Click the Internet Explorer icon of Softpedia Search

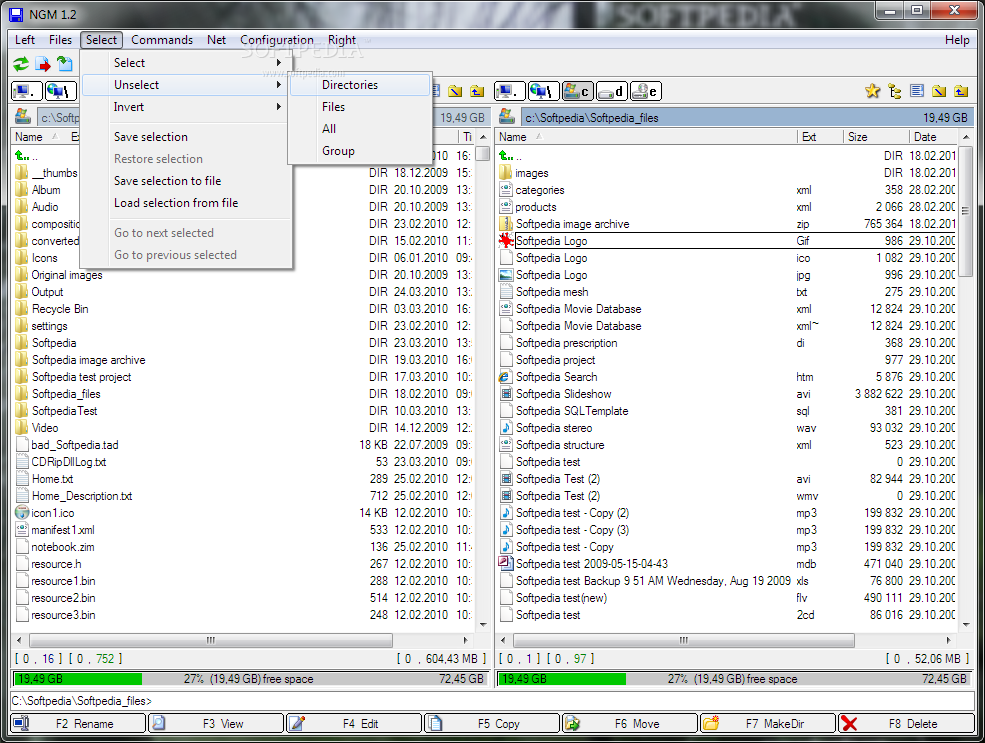click(506, 377)
